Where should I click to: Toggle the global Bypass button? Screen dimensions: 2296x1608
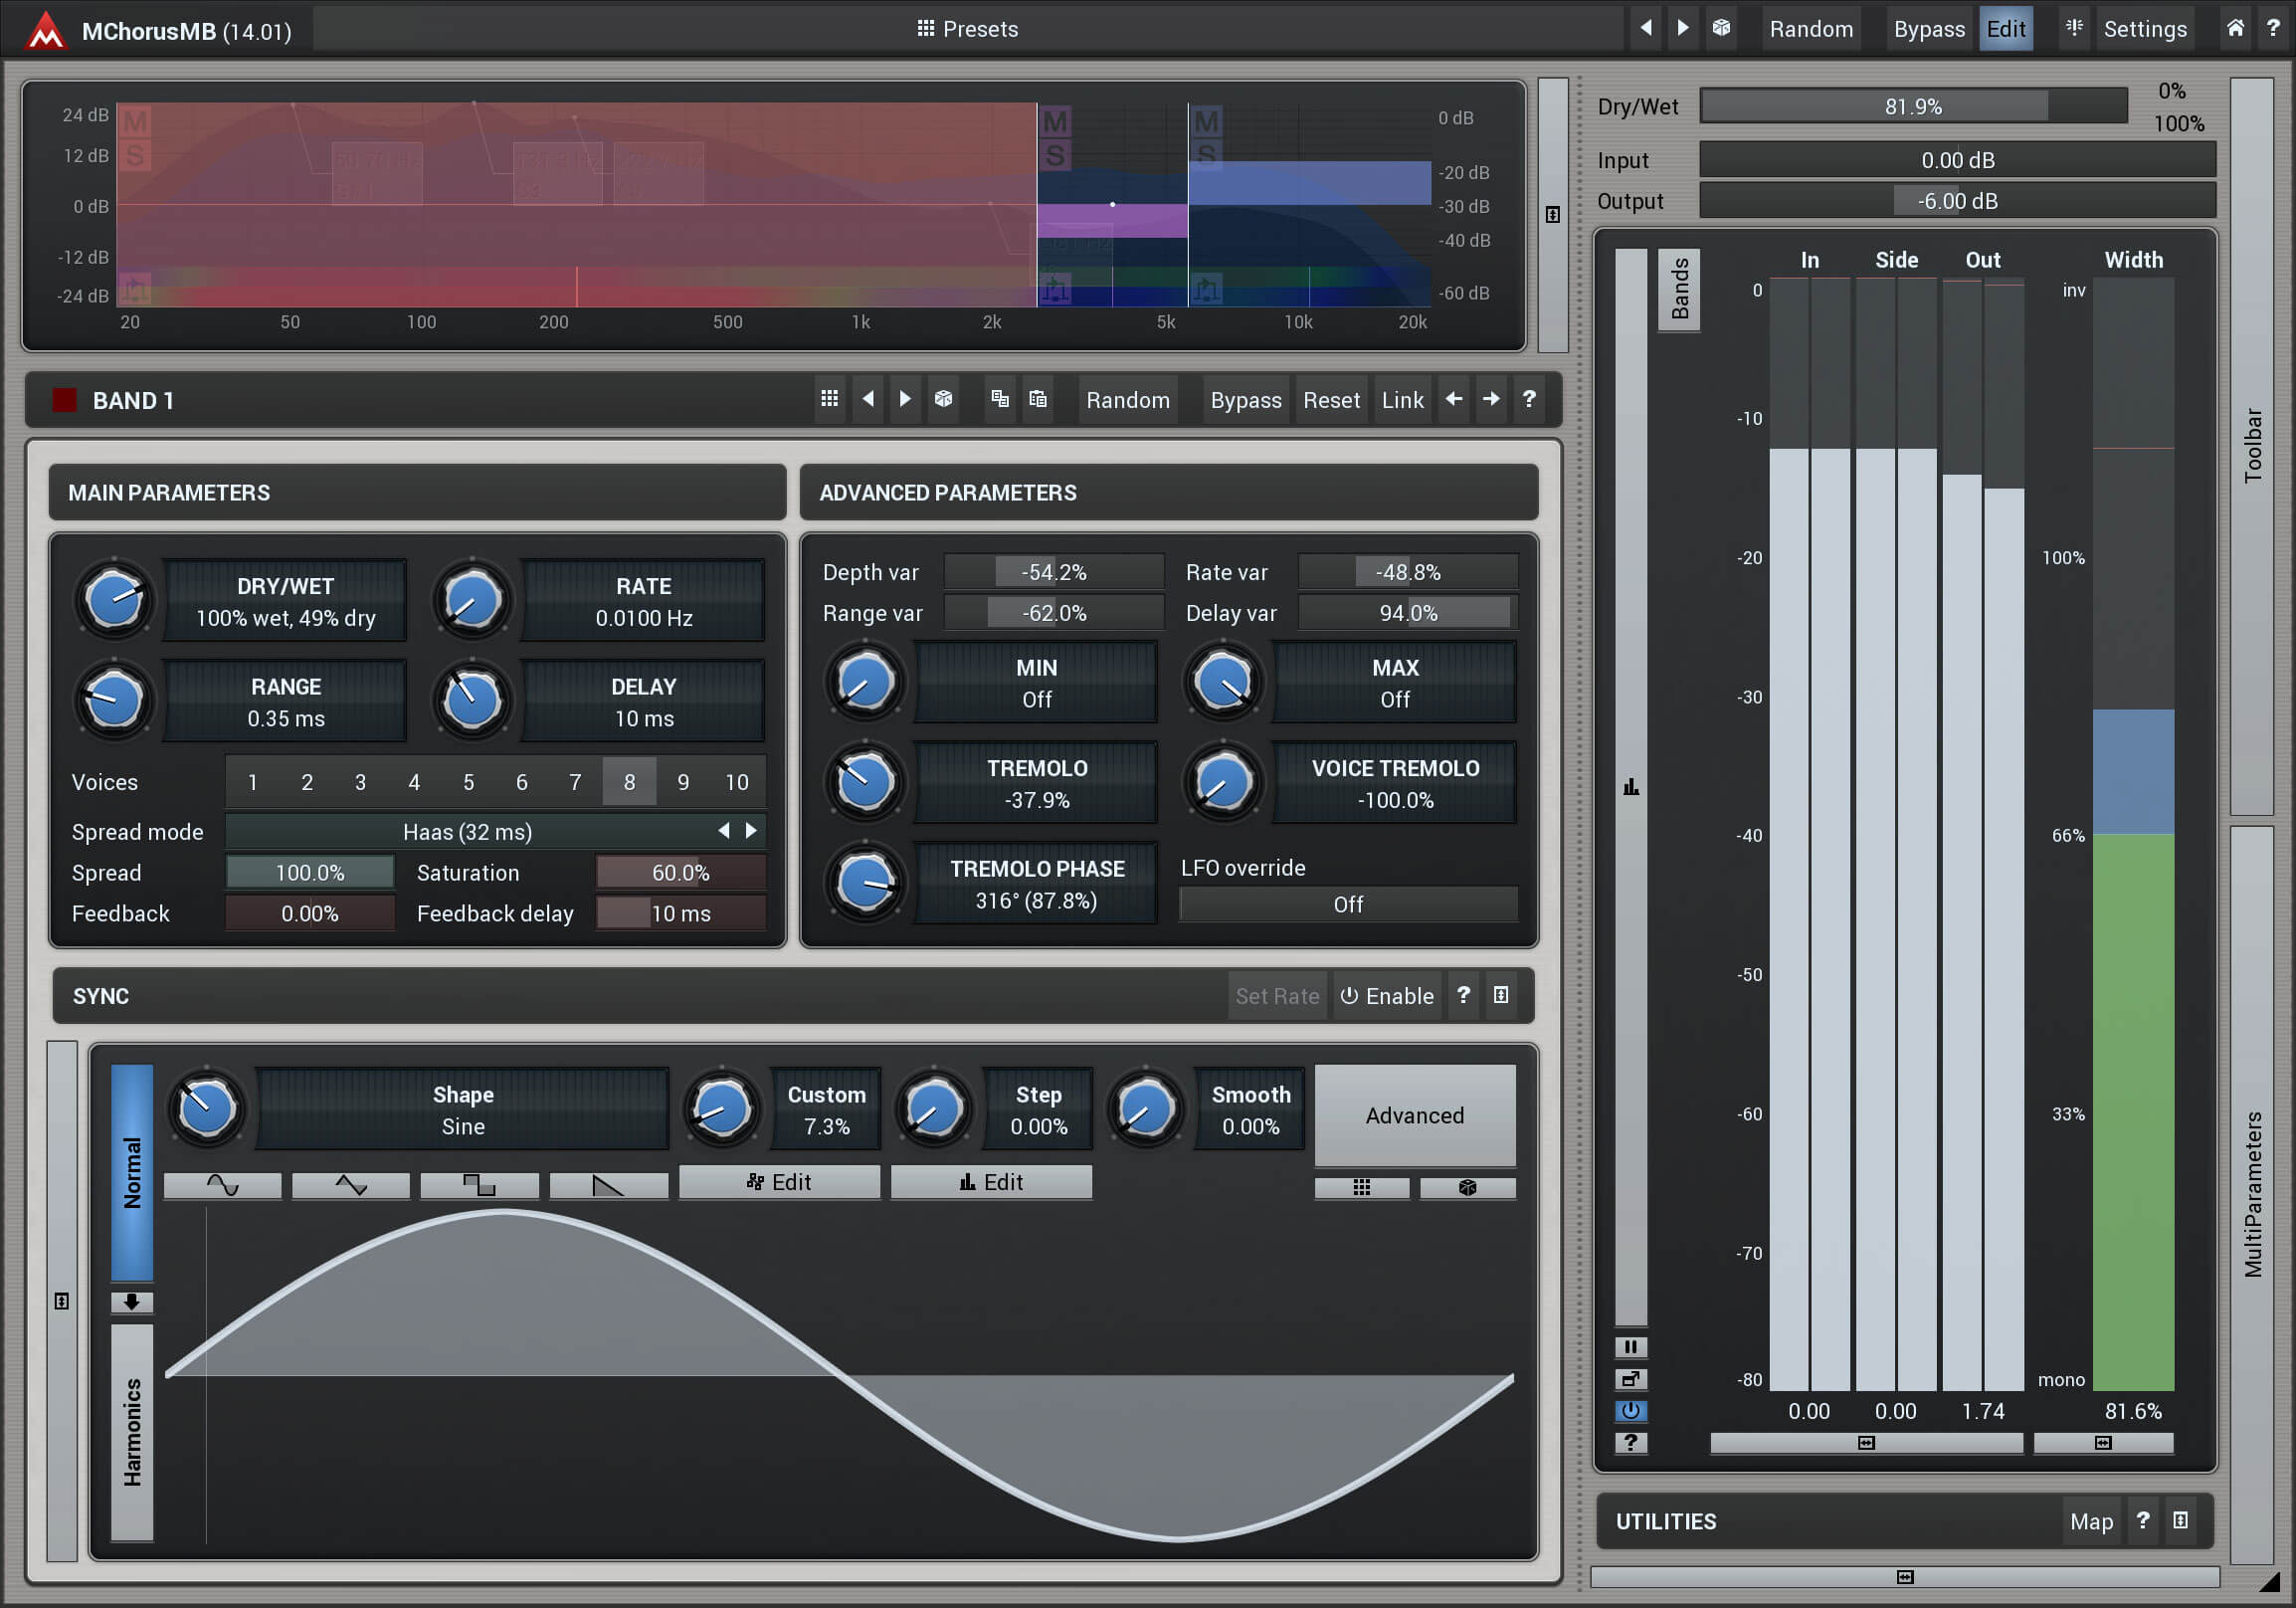(1928, 29)
